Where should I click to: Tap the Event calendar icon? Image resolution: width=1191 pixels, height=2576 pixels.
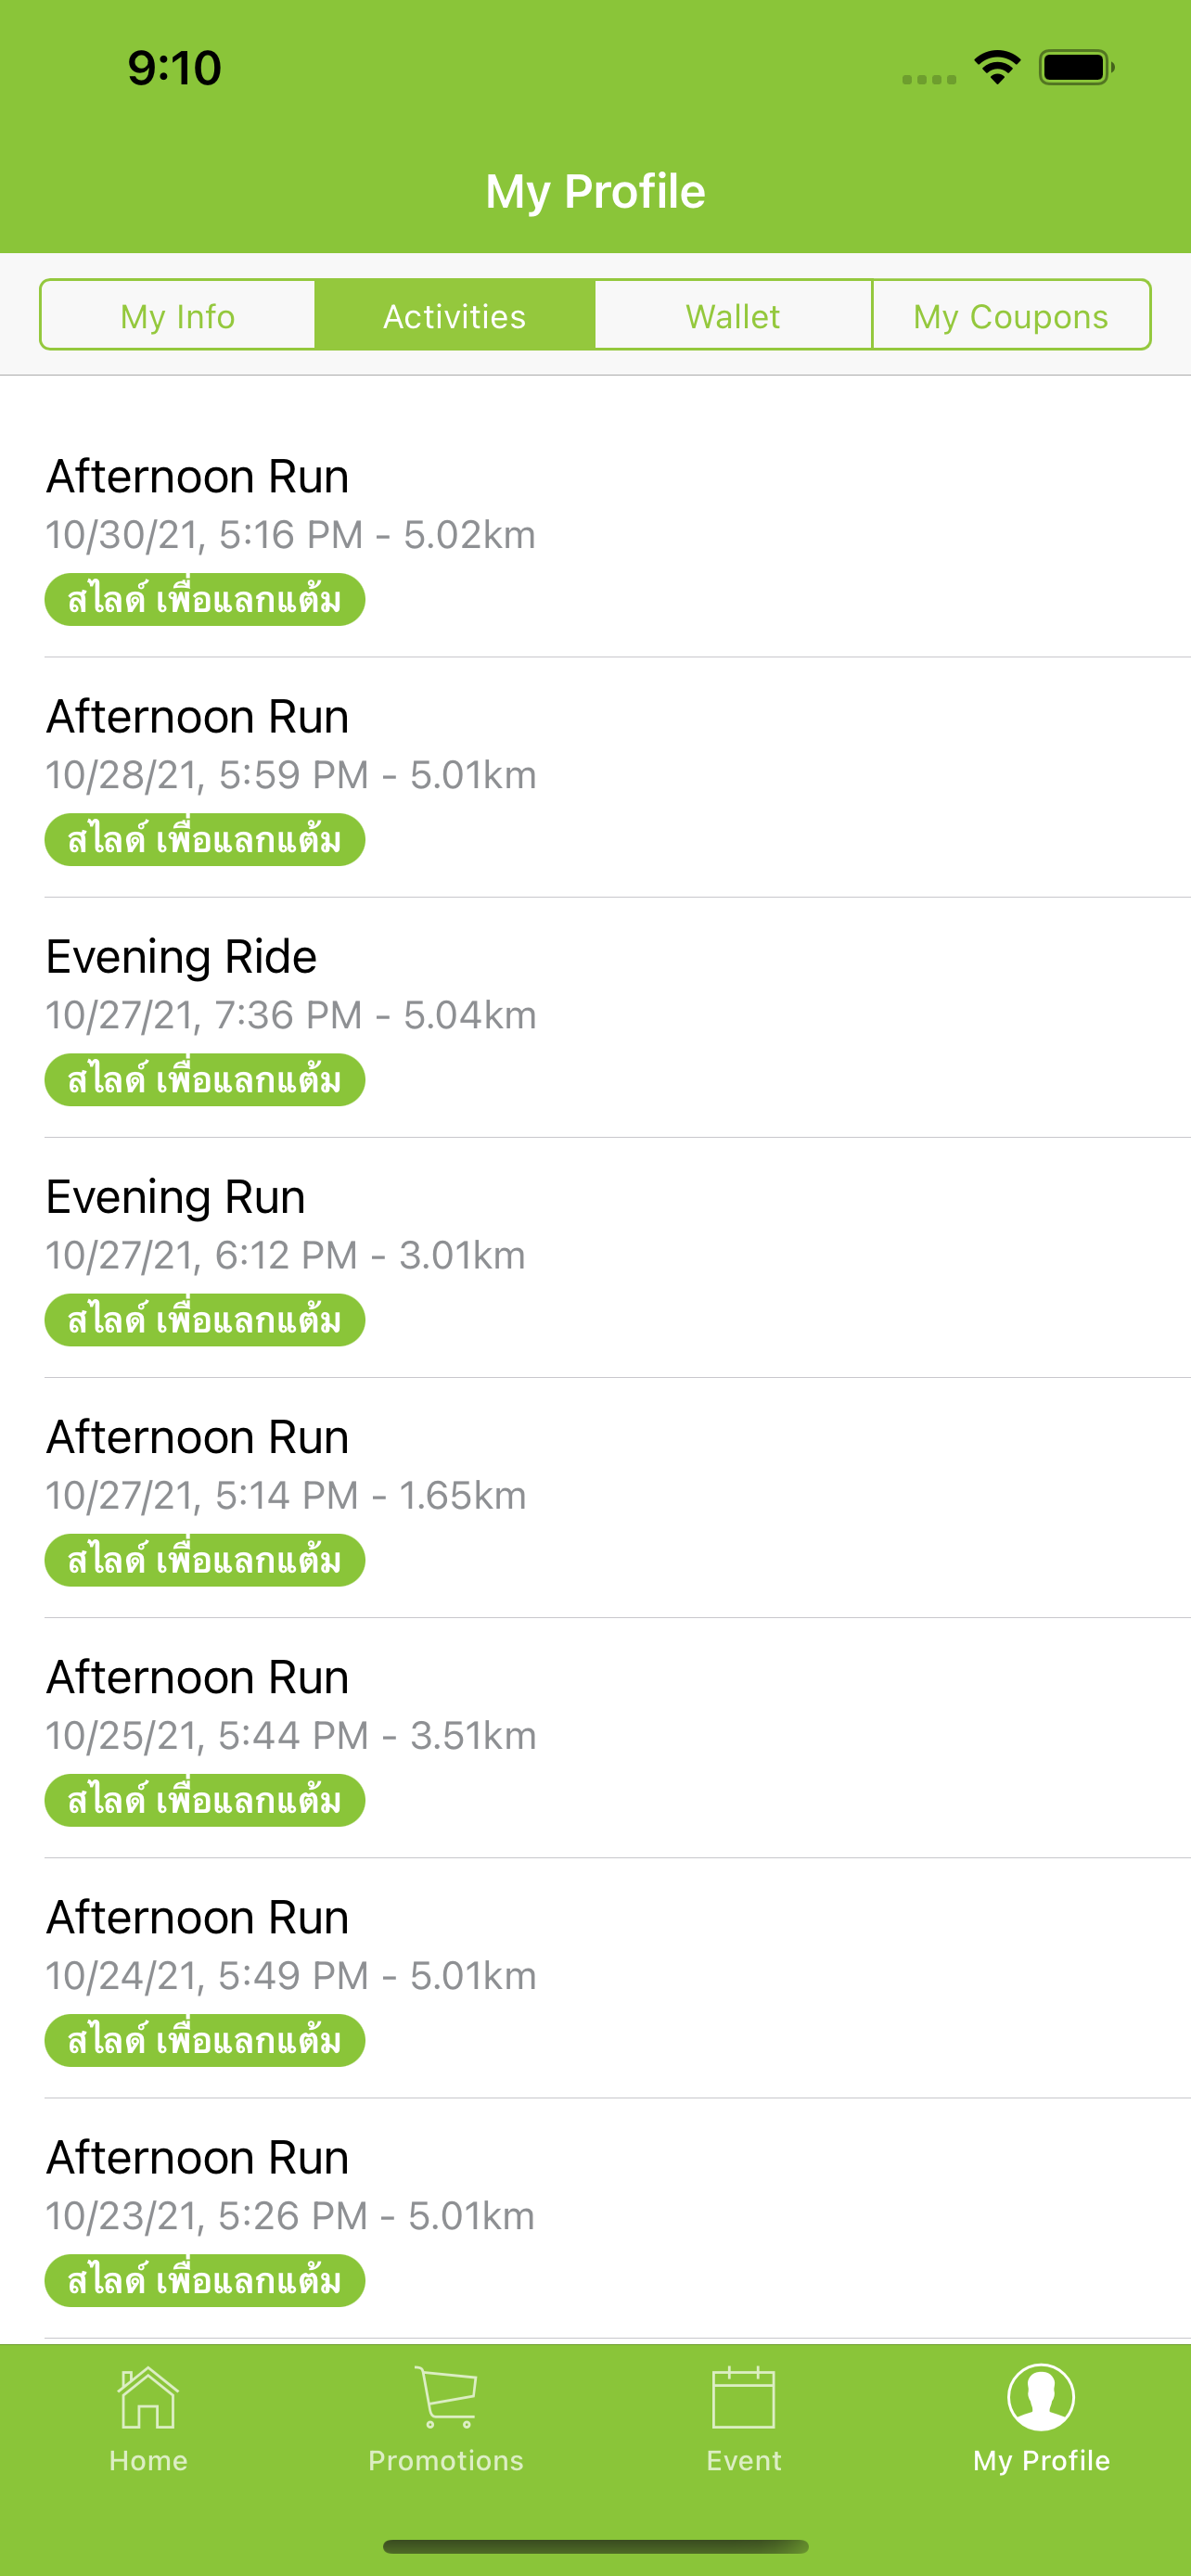pyautogui.click(x=743, y=2398)
